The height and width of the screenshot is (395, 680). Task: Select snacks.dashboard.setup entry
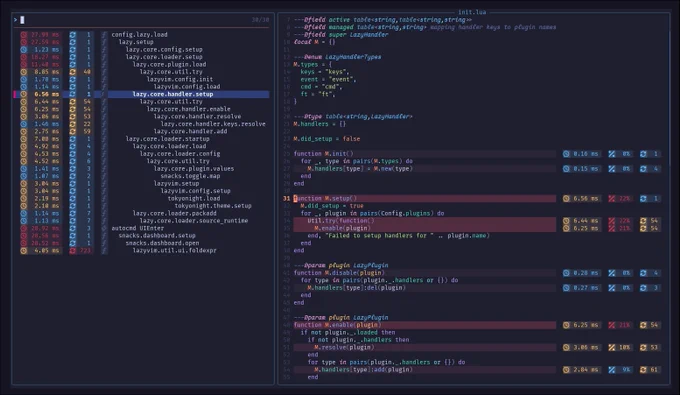pos(157,235)
